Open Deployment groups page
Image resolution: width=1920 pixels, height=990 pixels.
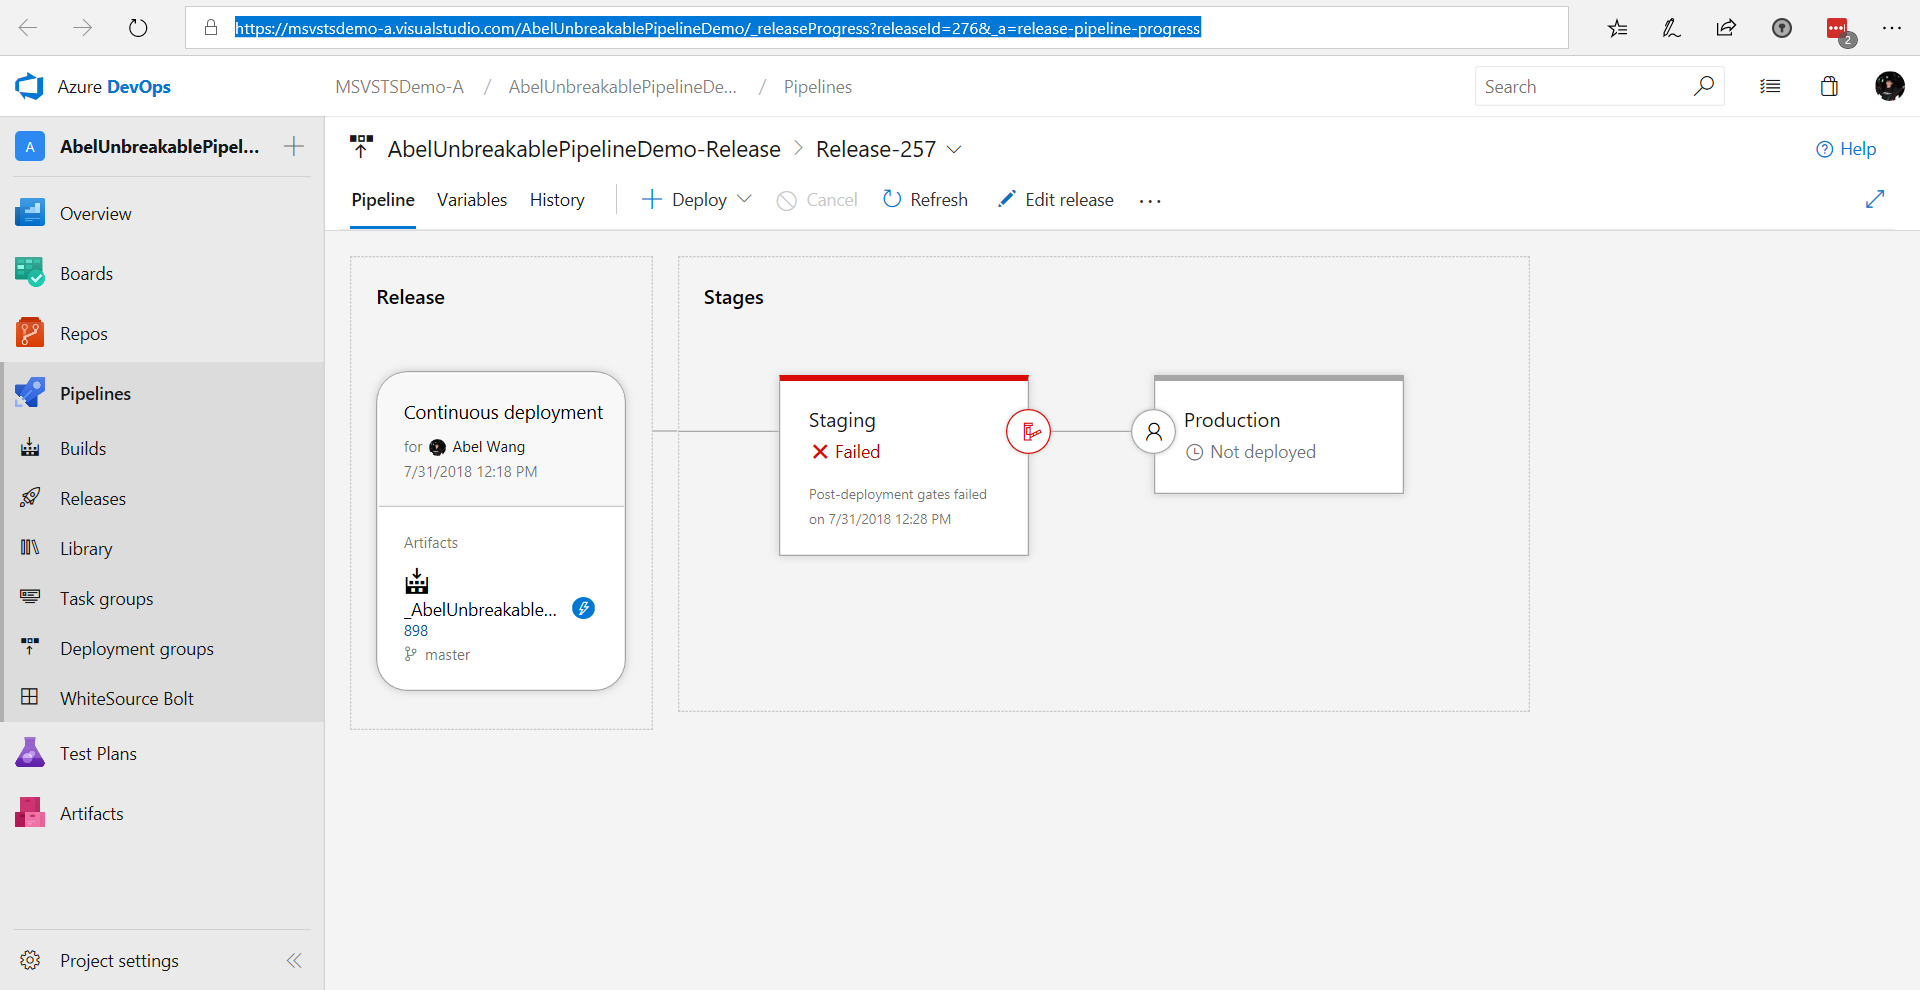[137, 649]
